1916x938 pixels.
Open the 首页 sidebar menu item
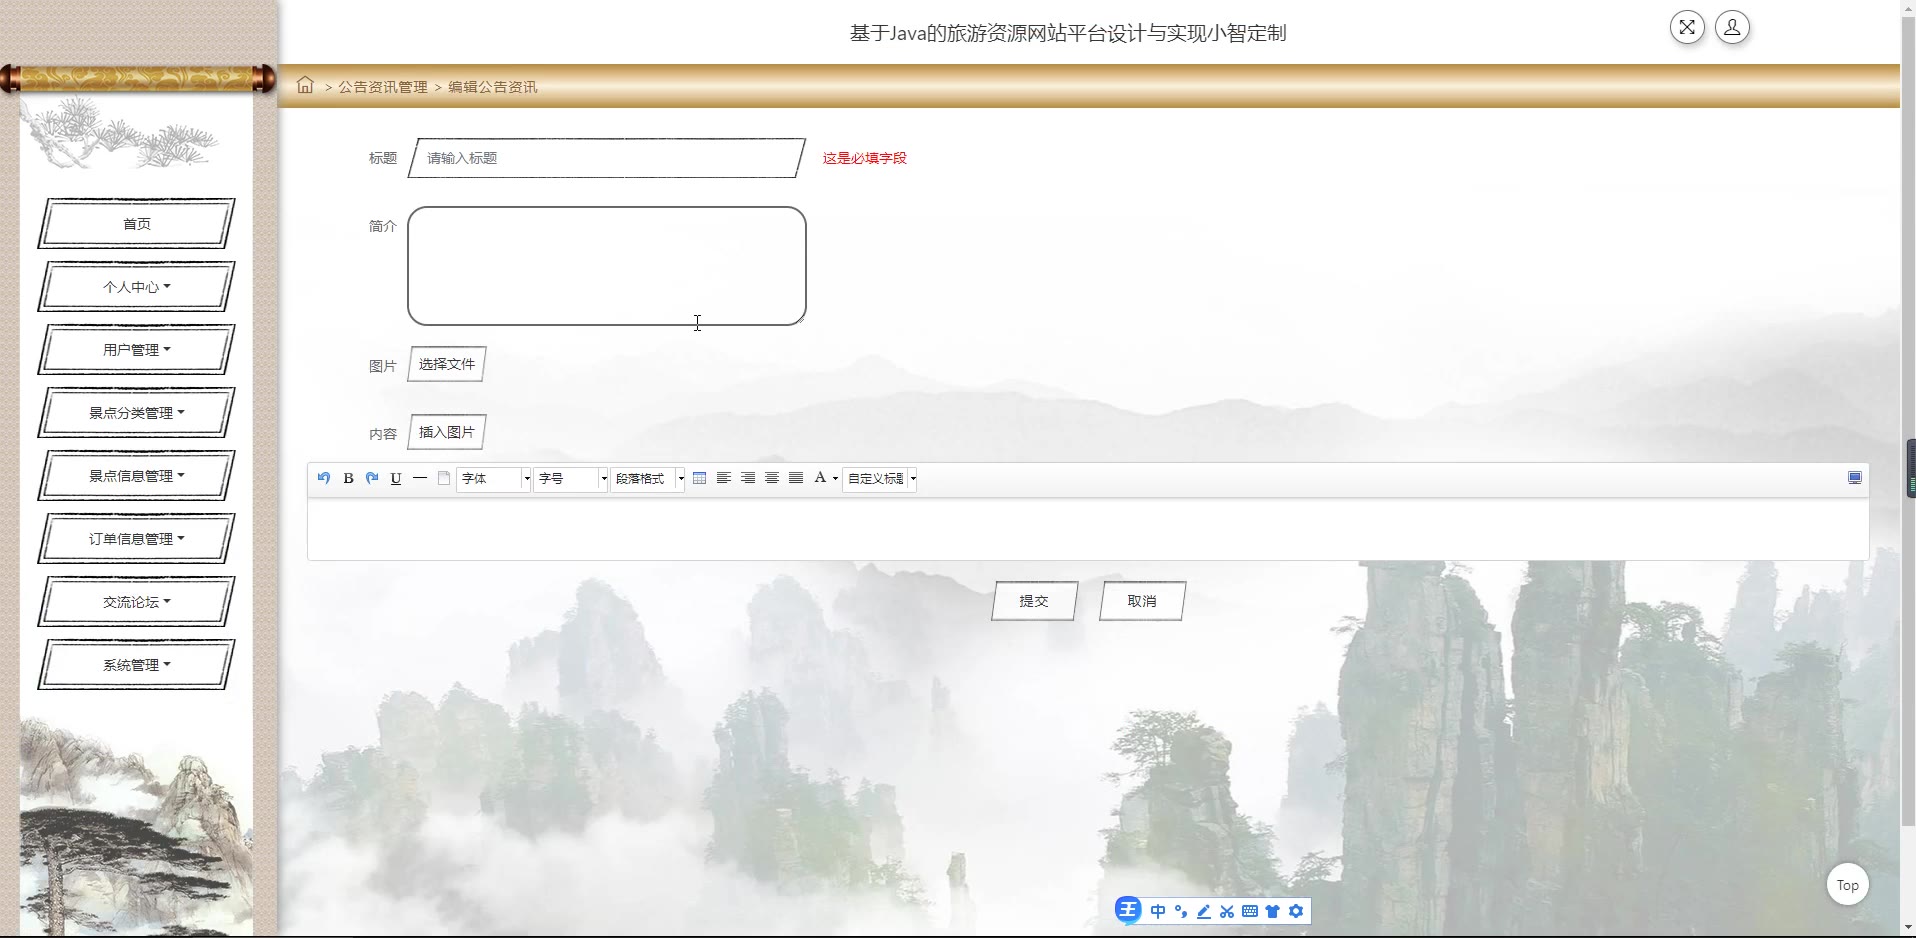[x=136, y=224]
